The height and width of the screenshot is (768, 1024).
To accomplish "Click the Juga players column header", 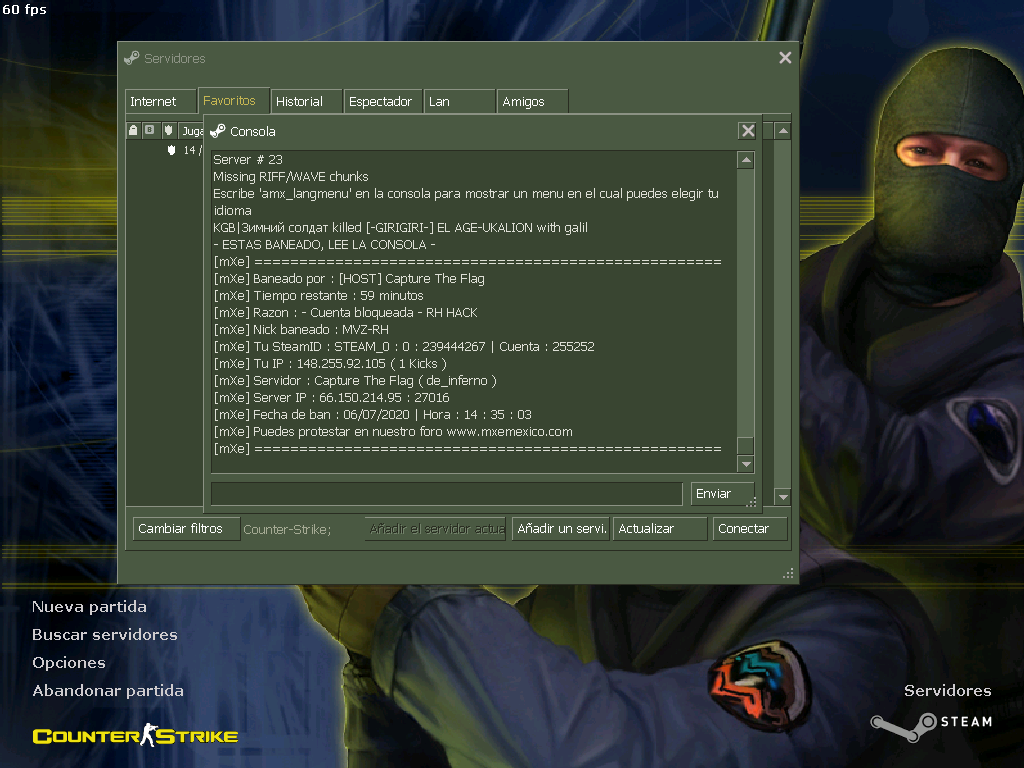I will point(191,131).
